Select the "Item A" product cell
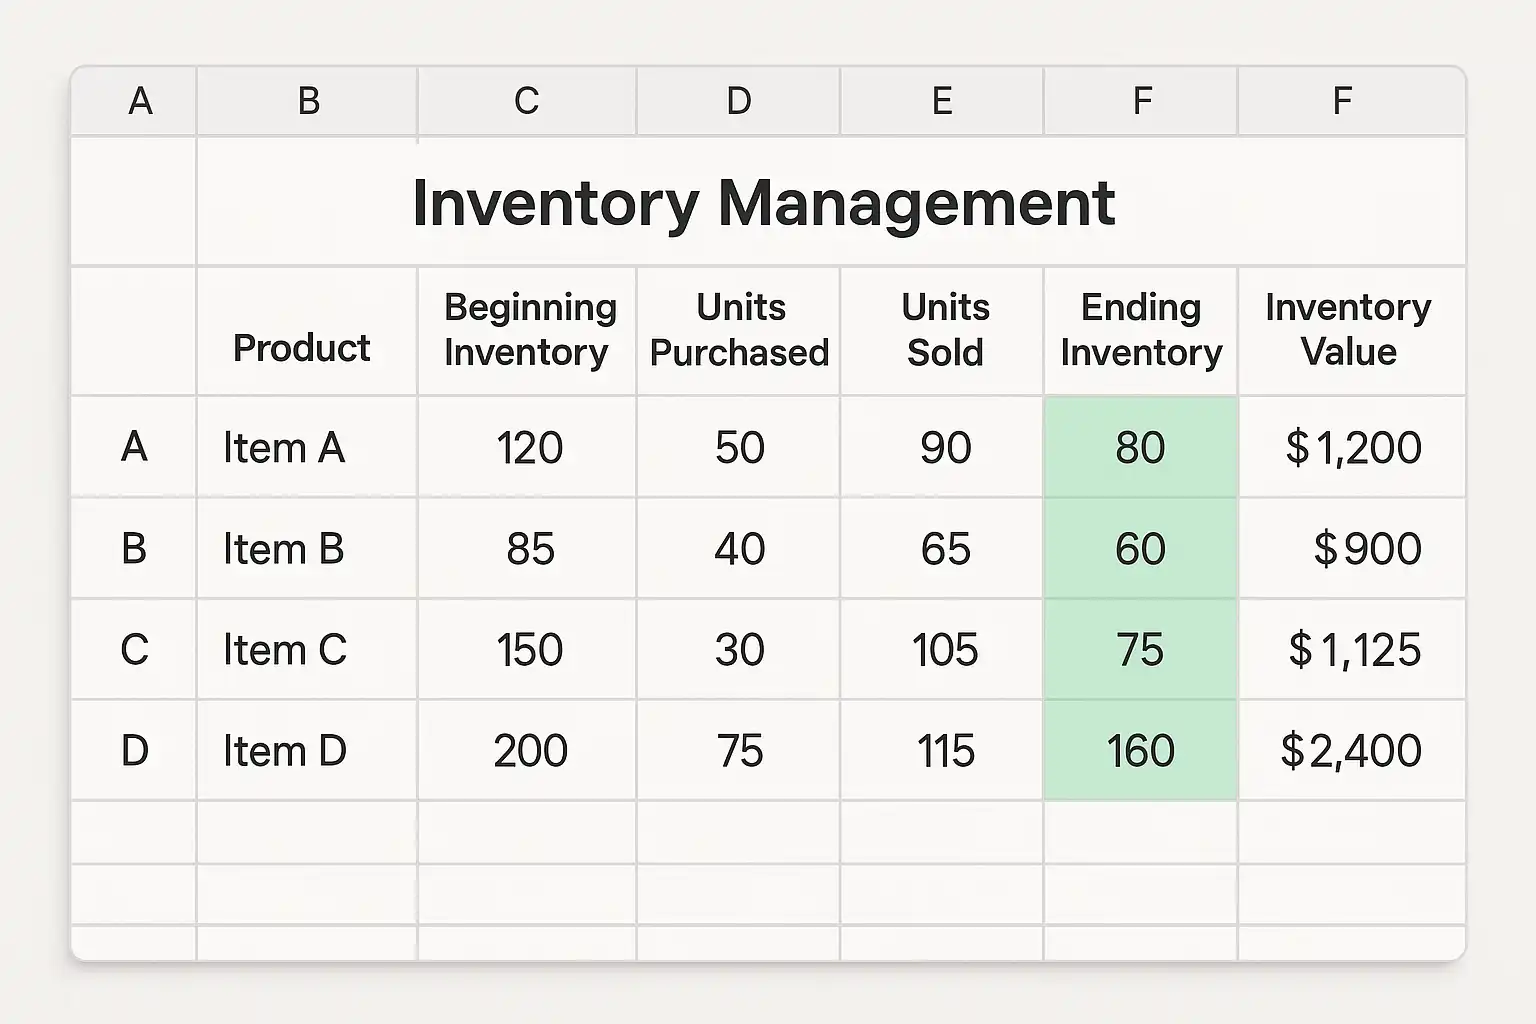This screenshot has width=1536, height=1024. 285,448
